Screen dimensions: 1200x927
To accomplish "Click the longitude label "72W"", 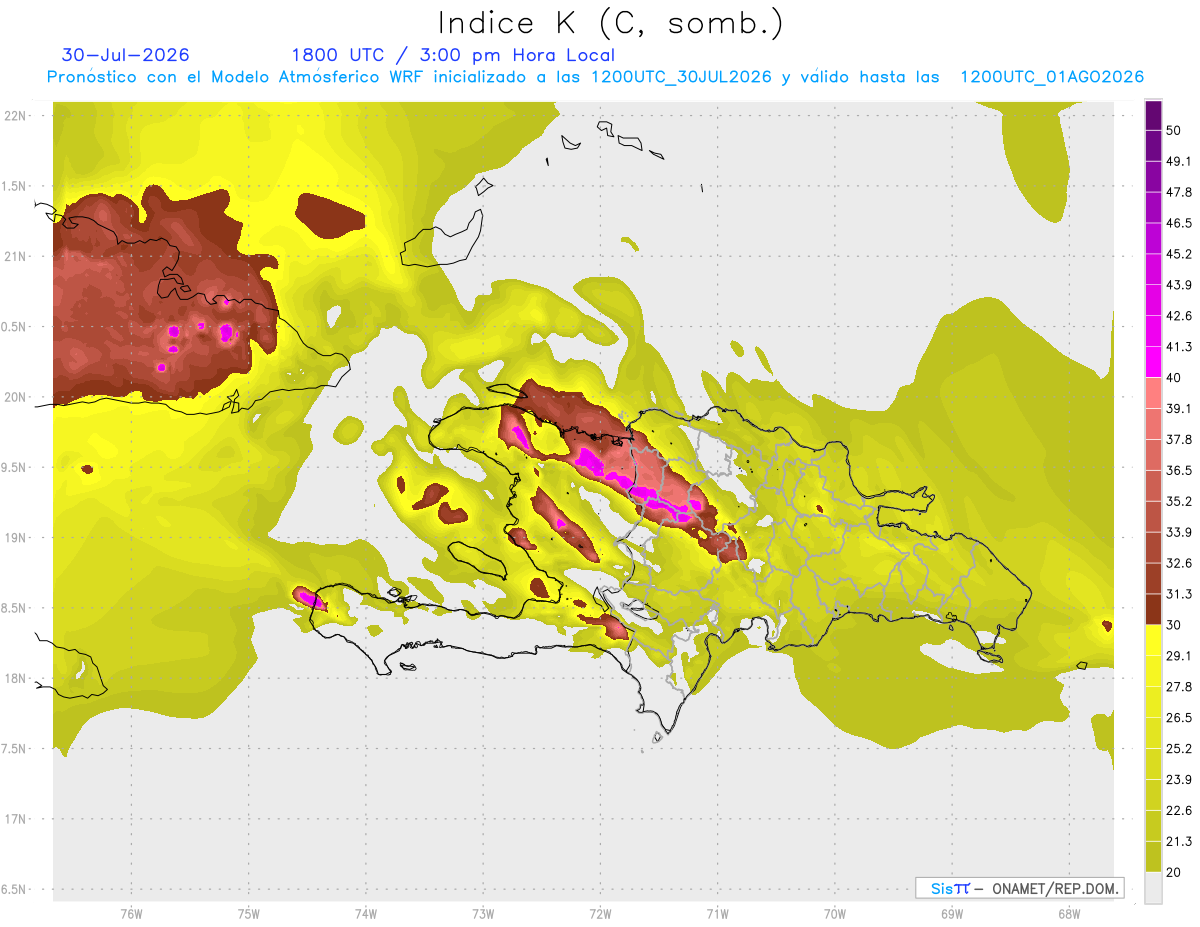I will pos(600,914).
